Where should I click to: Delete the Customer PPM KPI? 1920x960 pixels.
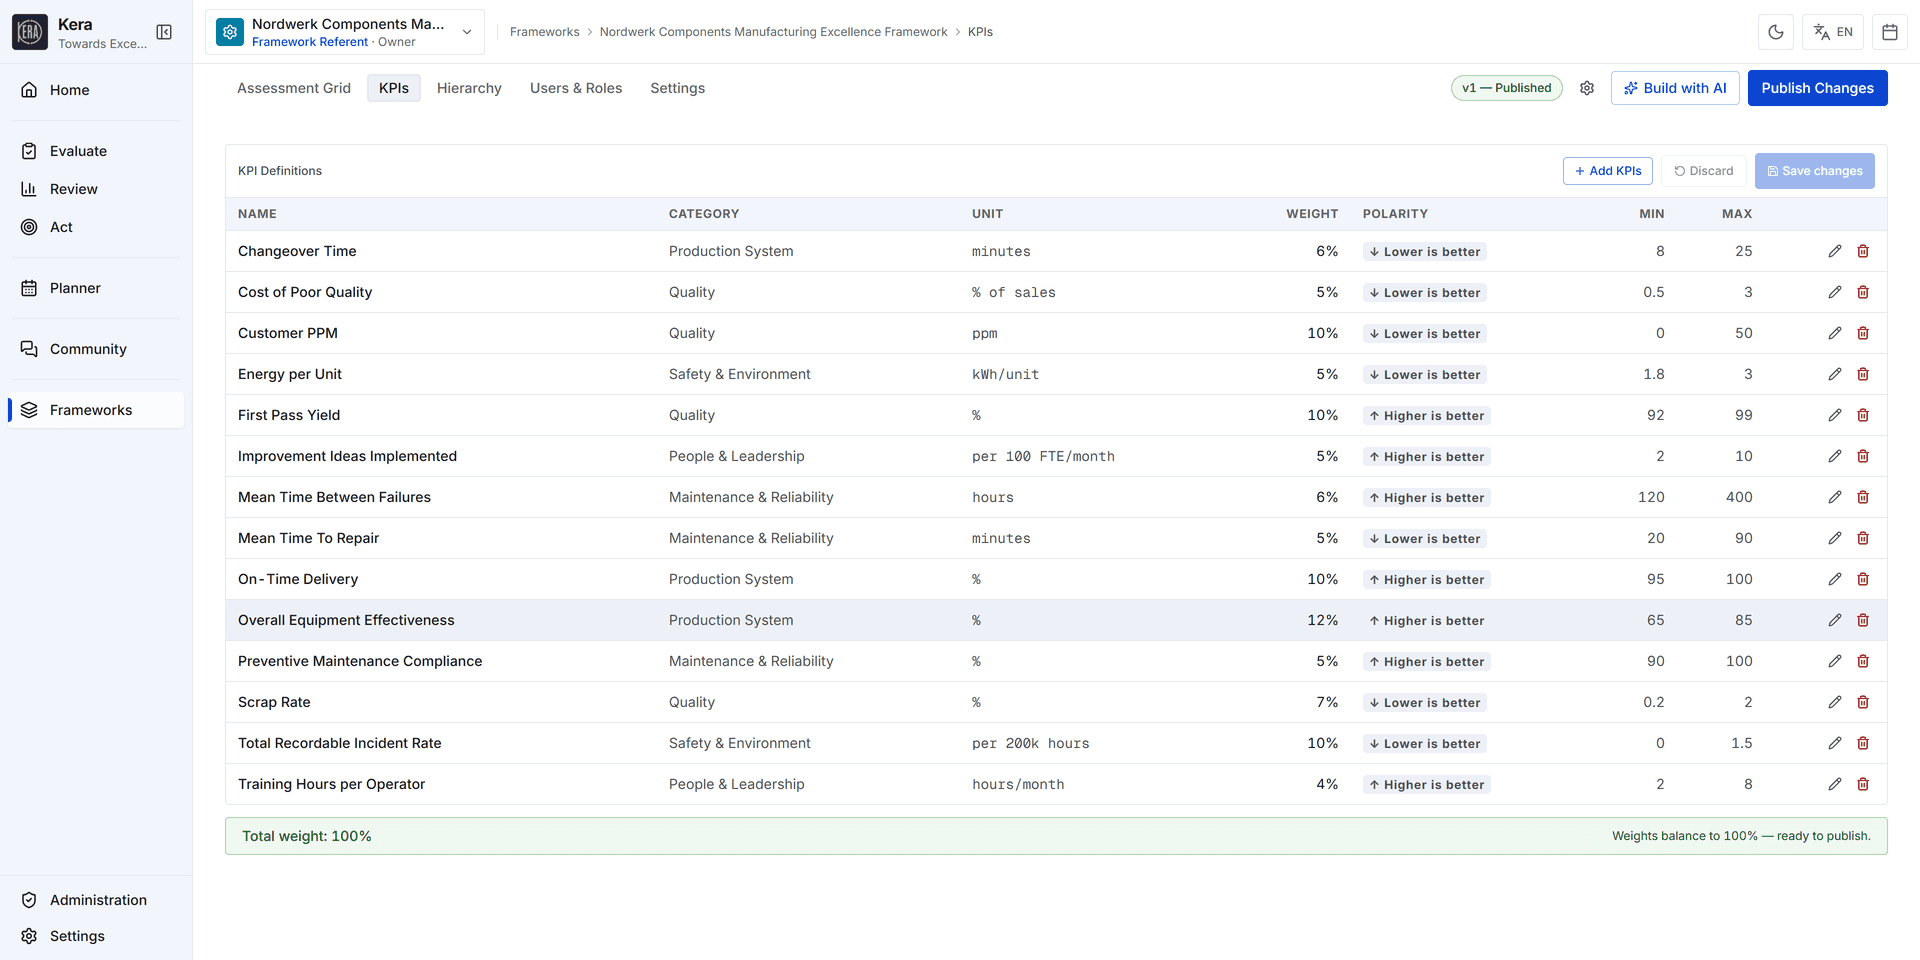[1863, 333]
